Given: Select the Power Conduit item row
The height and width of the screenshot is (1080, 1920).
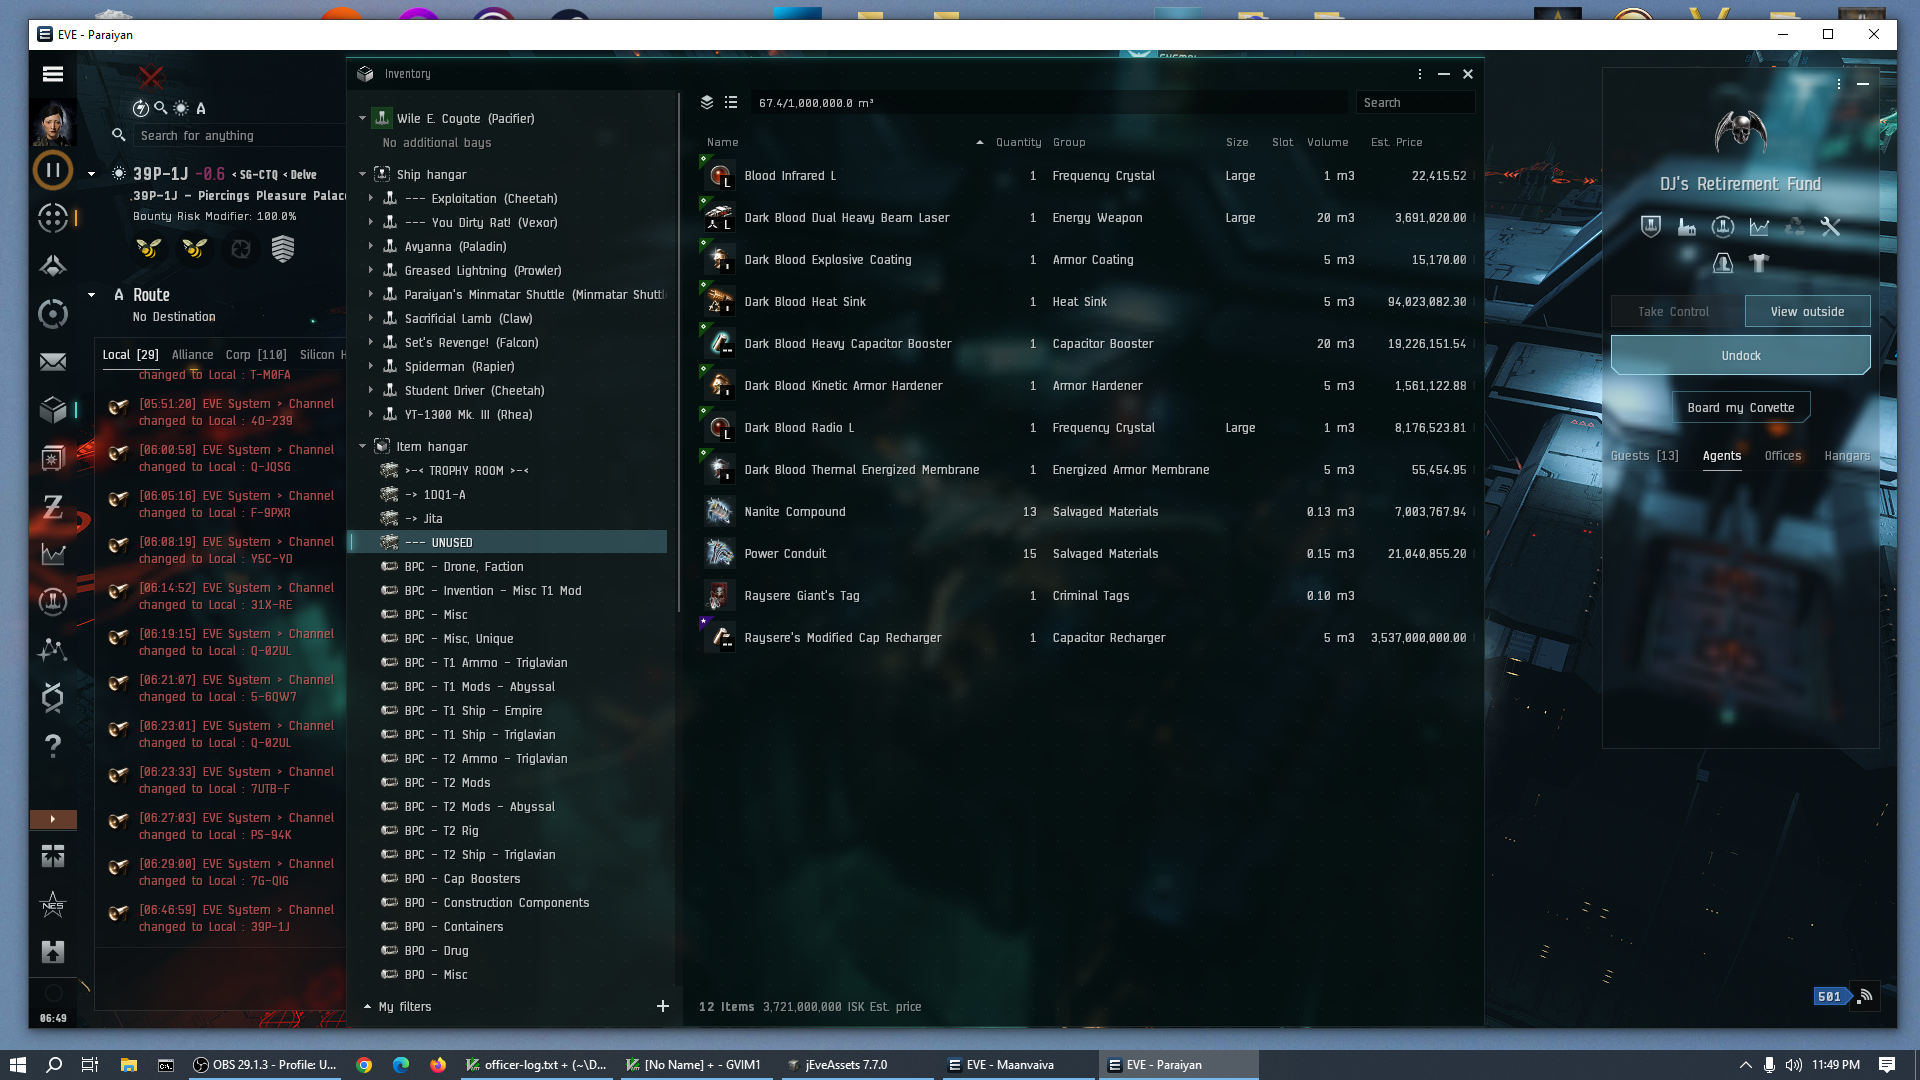Looking at the screenshot, I should point(1087,553).
